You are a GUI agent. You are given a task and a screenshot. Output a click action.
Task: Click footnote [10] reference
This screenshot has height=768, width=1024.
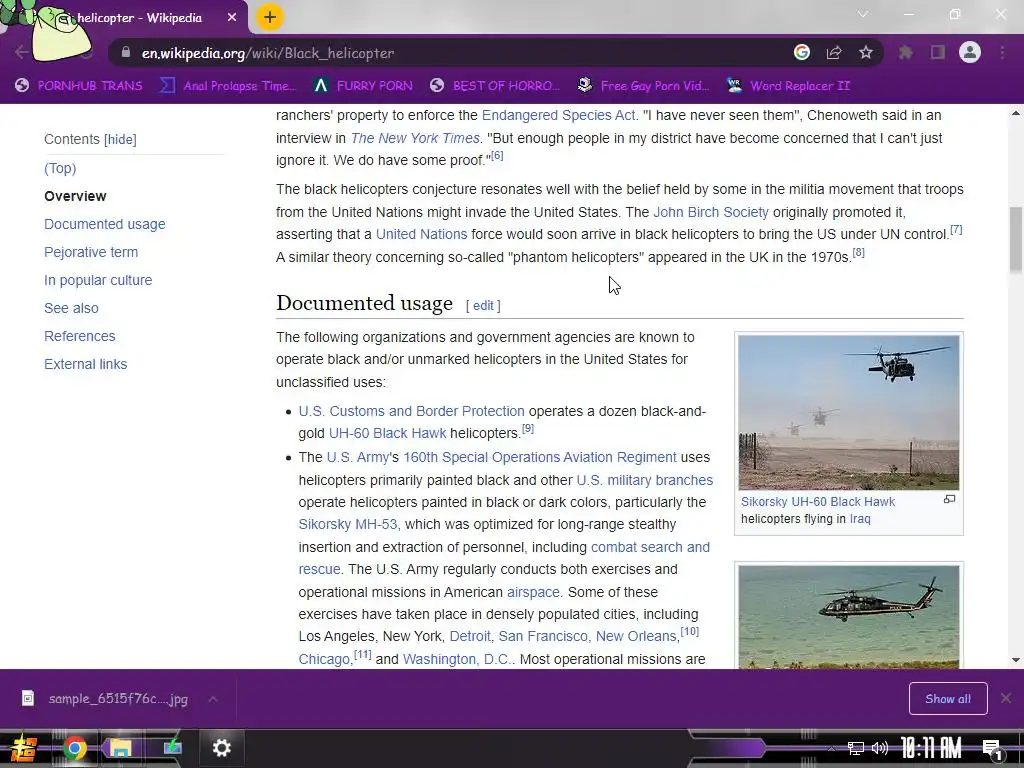click(x=690, y=632)
